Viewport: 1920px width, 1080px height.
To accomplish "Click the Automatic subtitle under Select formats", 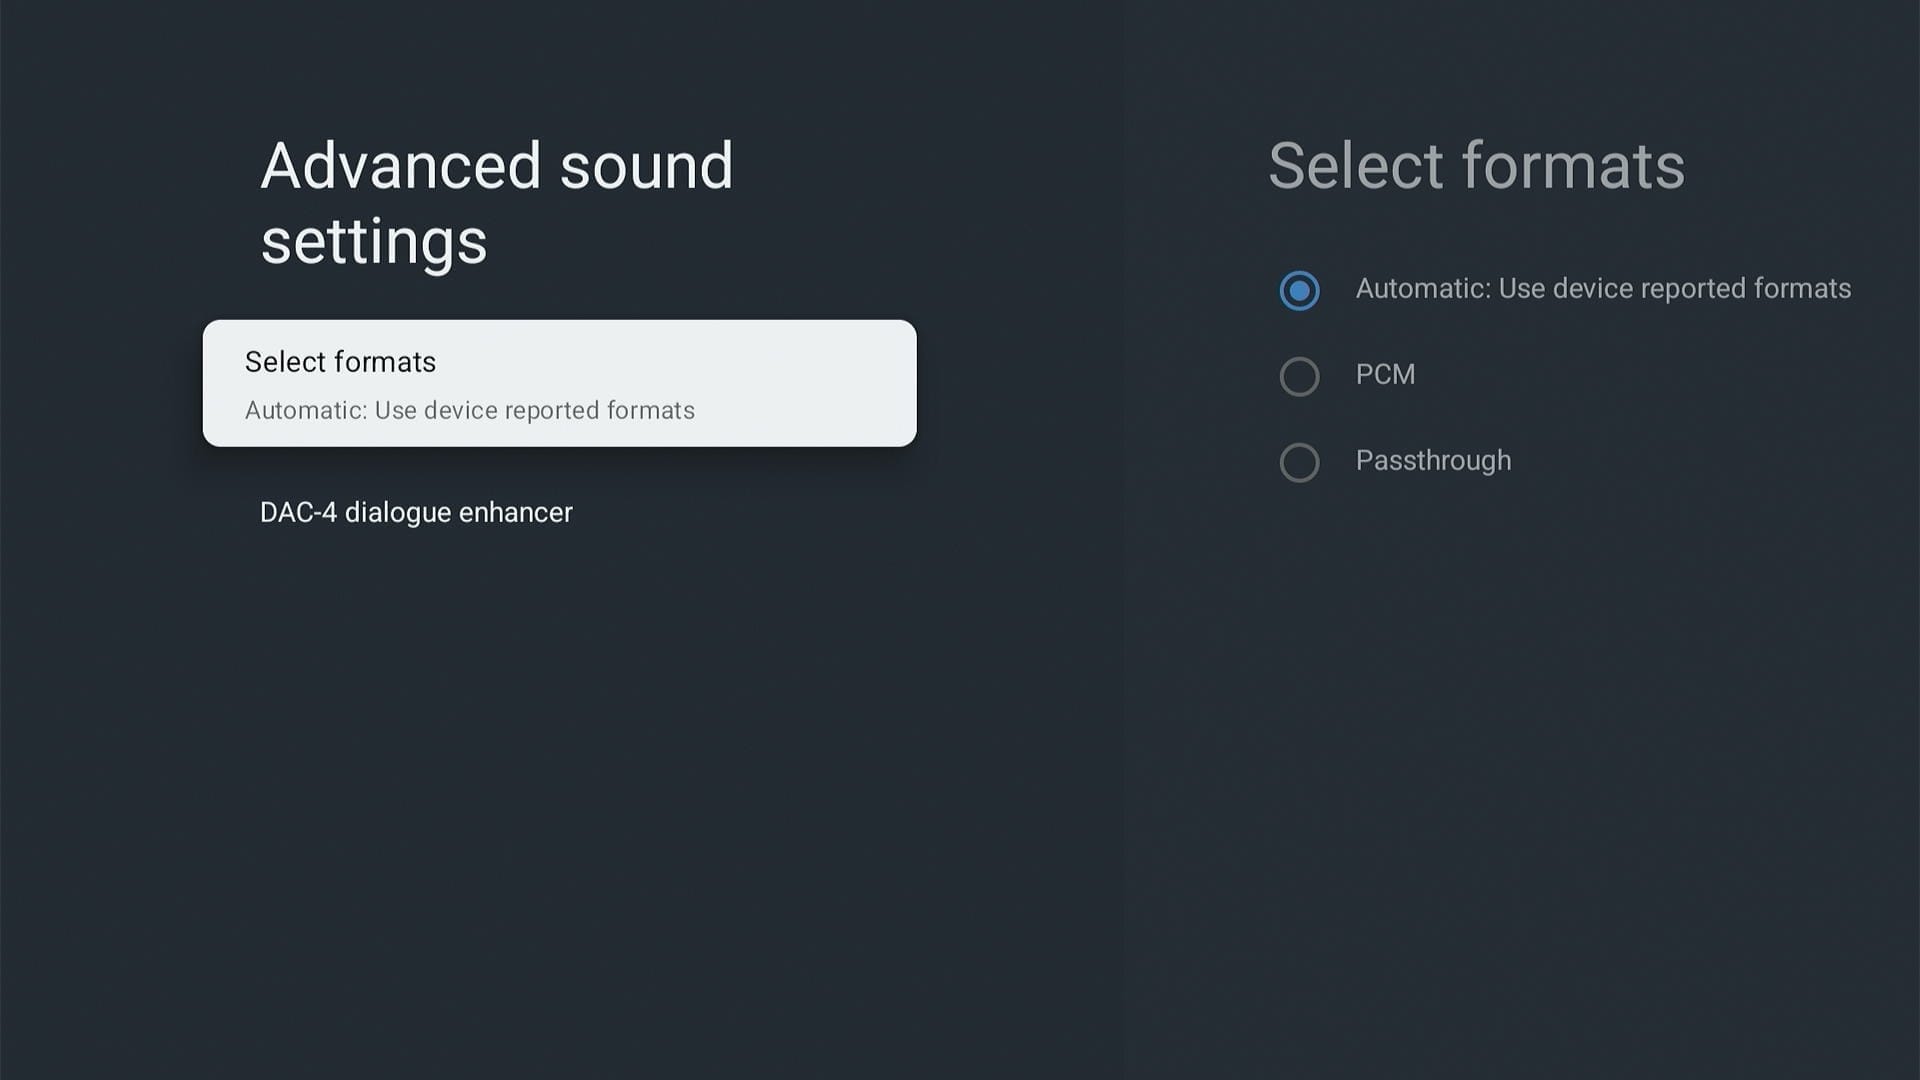I will [x=469, y=410].
